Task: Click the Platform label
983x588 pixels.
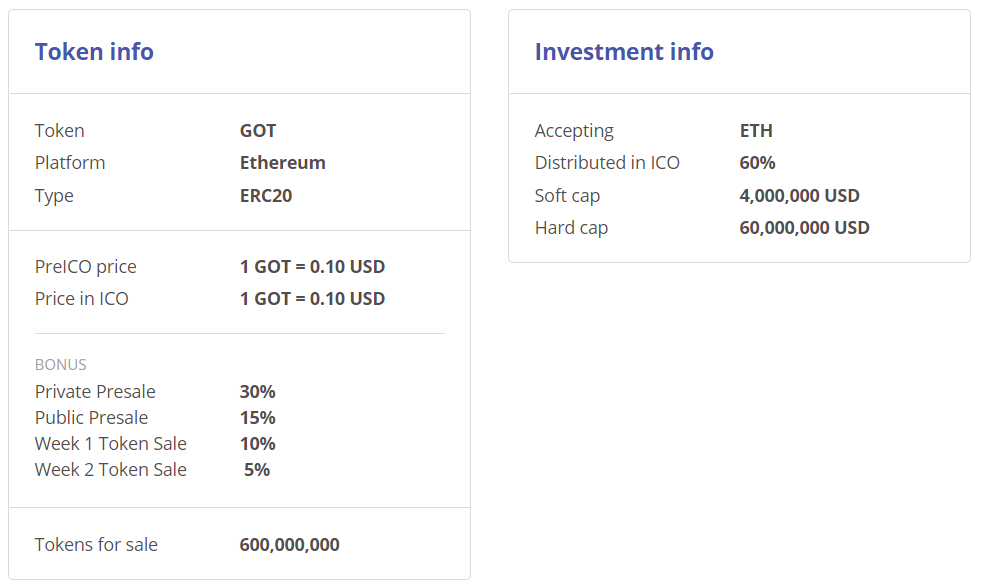Action: coord(70,163)
